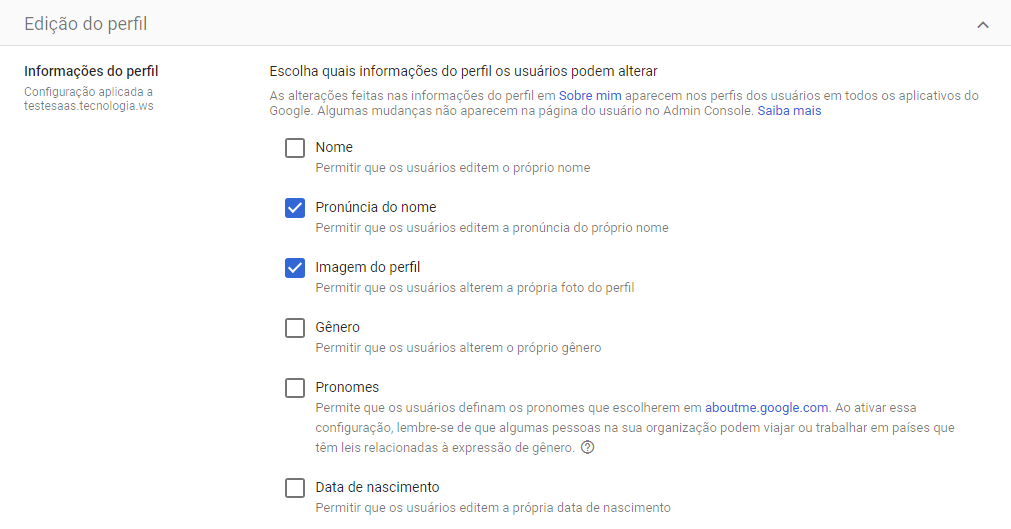Screen dimensions: 1011x529
Task: Enable the Pronomes checkbox
Action: click(295, 388)
